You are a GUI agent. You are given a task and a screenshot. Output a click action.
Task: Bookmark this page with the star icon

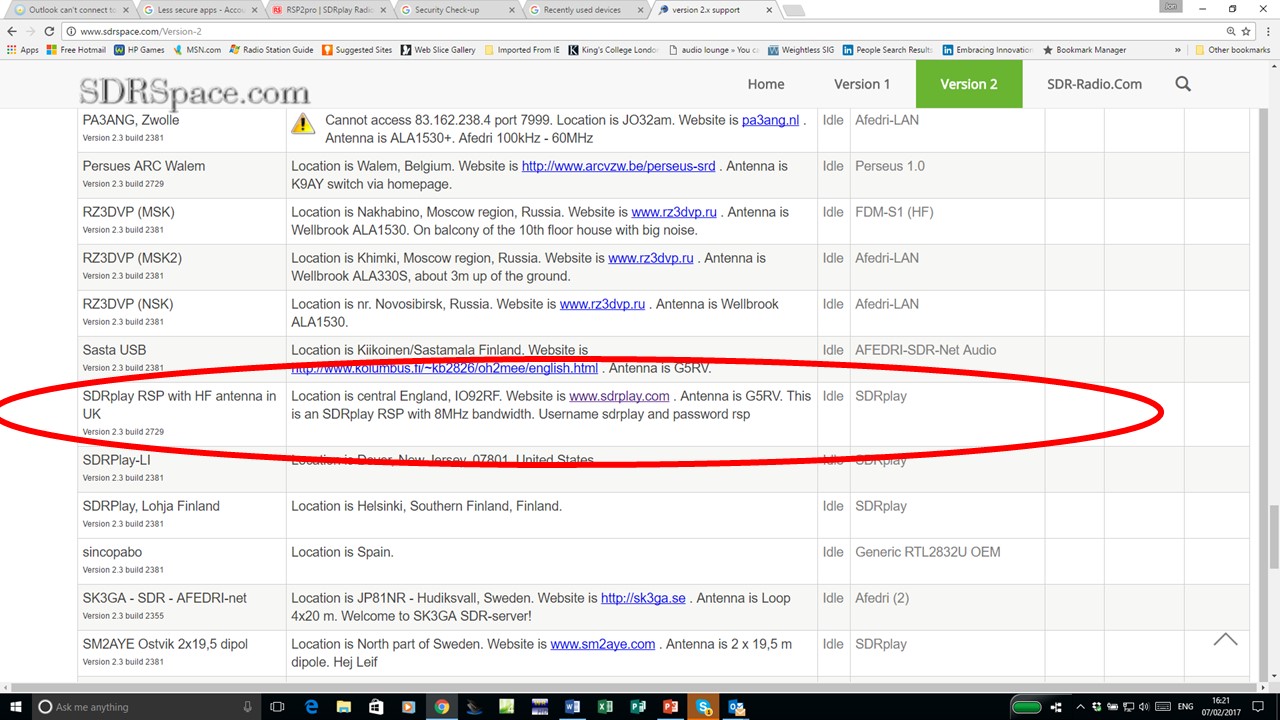click(x=1245, y=31)
